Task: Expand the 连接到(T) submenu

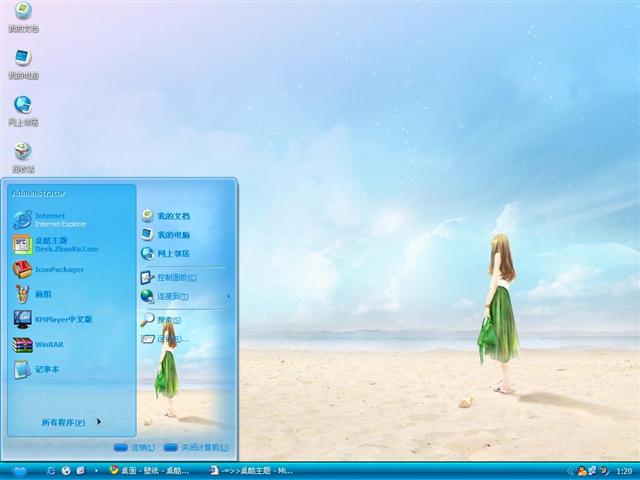Action: coord(186,296)
